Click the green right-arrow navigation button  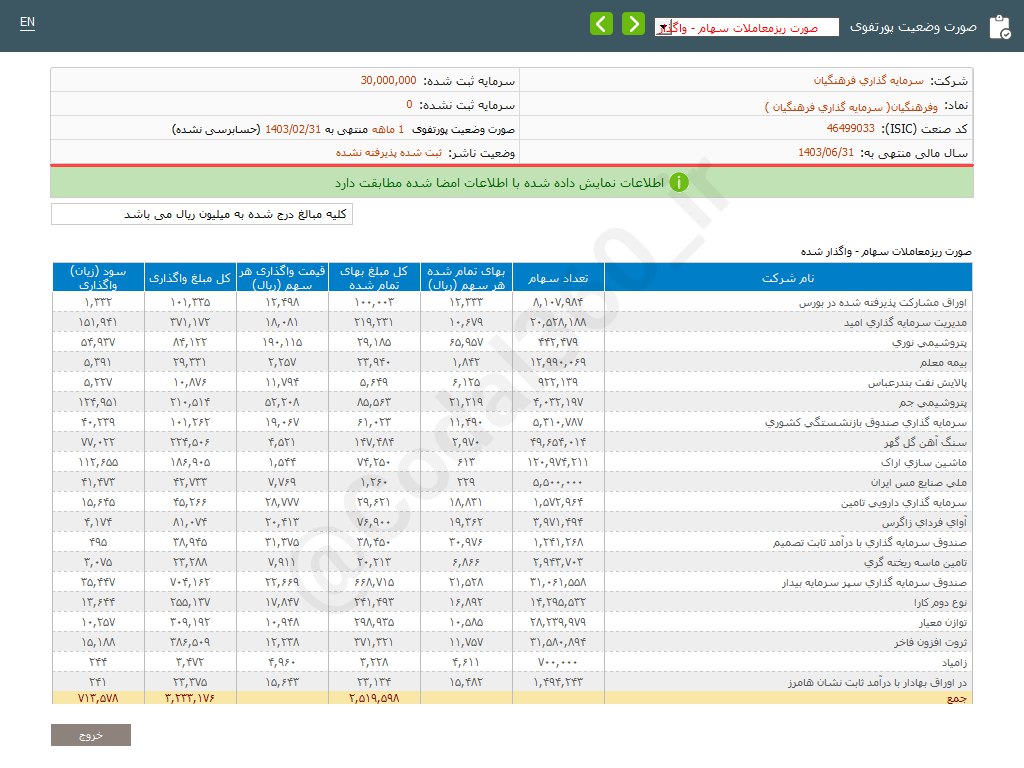633,24
